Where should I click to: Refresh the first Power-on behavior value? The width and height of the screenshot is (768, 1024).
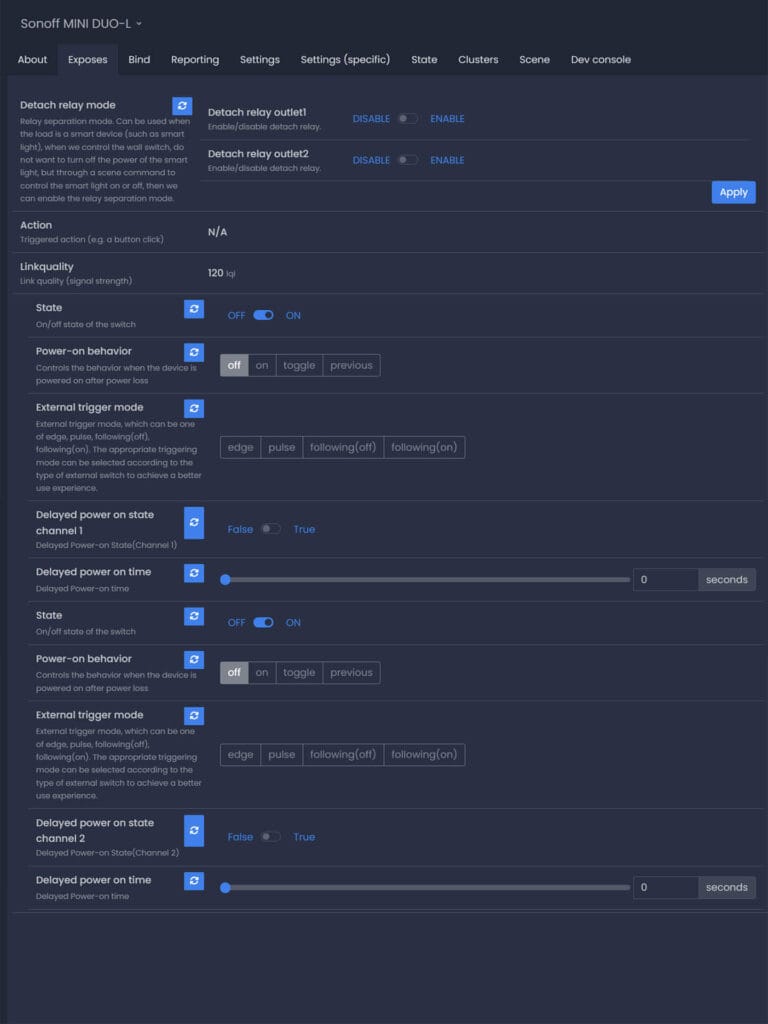(x=194, y=352)
